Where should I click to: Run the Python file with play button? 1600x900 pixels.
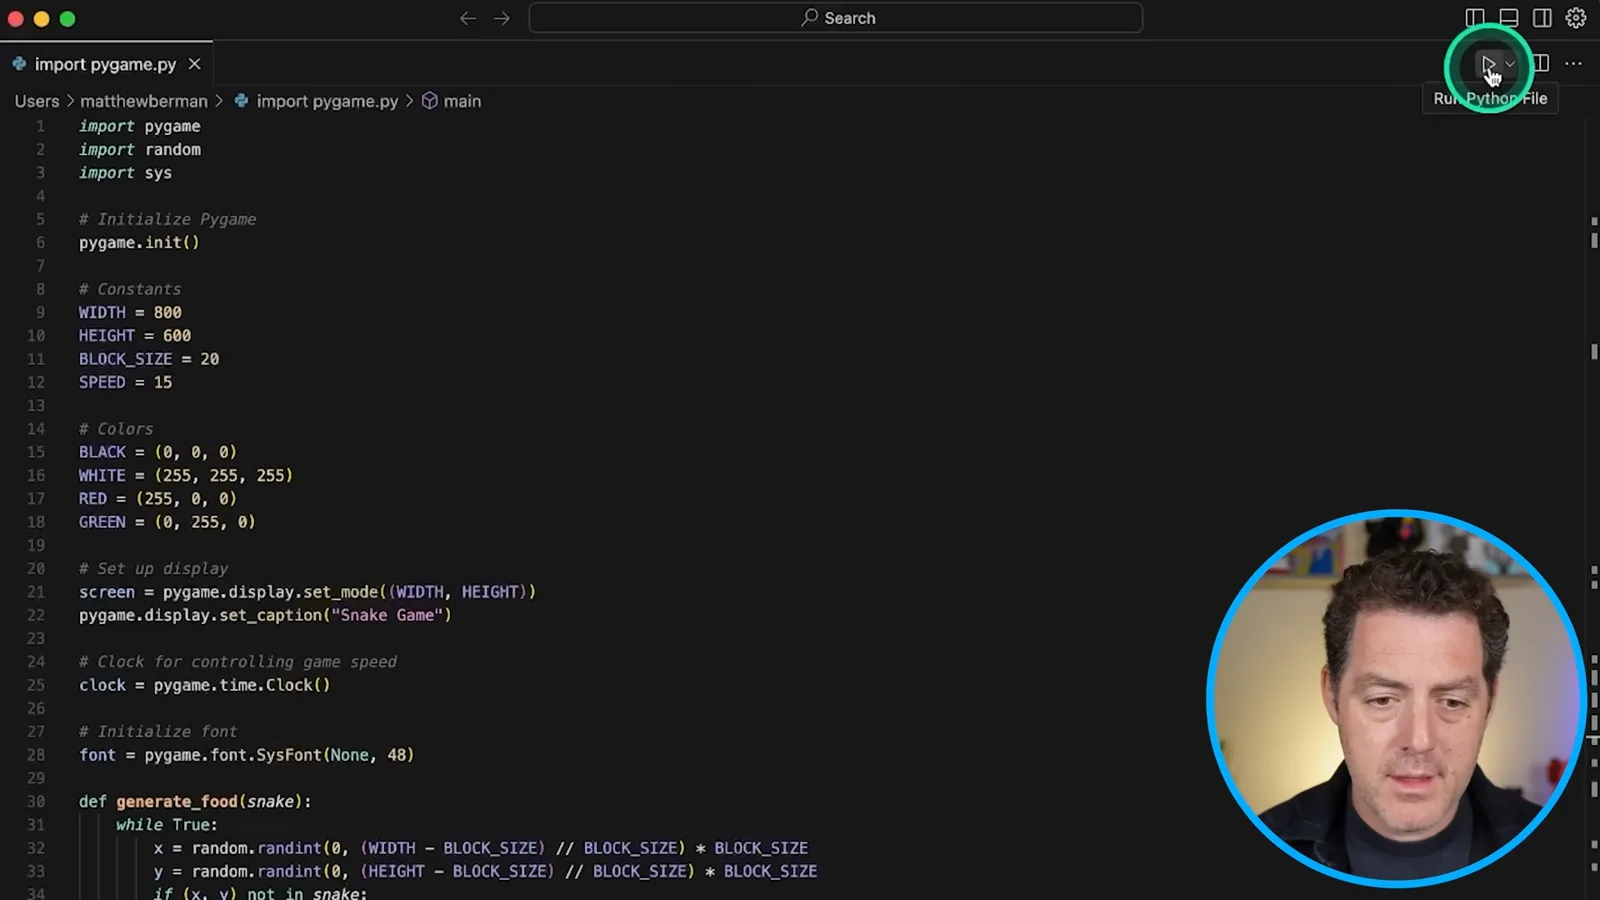click(x=1488, y=64)
